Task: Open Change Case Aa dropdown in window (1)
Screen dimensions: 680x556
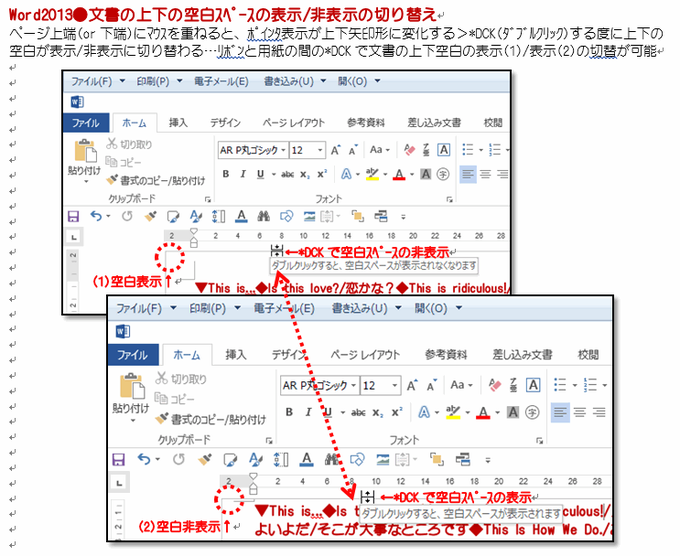Action: pyautogui.click(x=379, y=150)
